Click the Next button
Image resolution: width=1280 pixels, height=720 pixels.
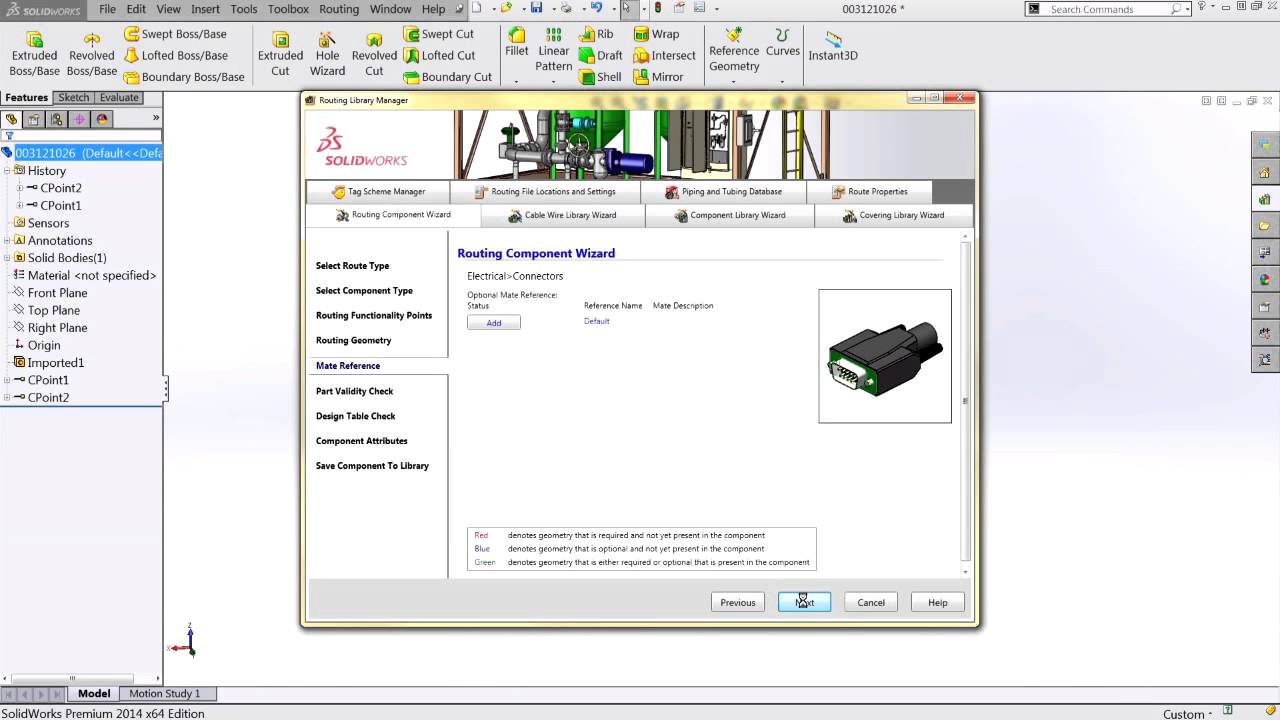[804, 602]
